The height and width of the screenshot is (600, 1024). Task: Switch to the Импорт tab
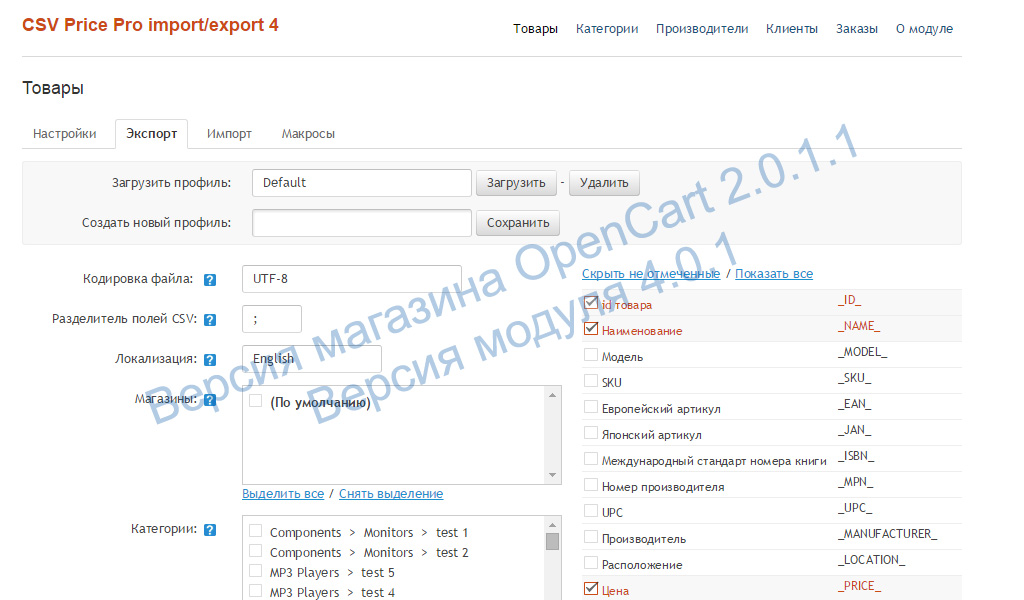point(229,134)
